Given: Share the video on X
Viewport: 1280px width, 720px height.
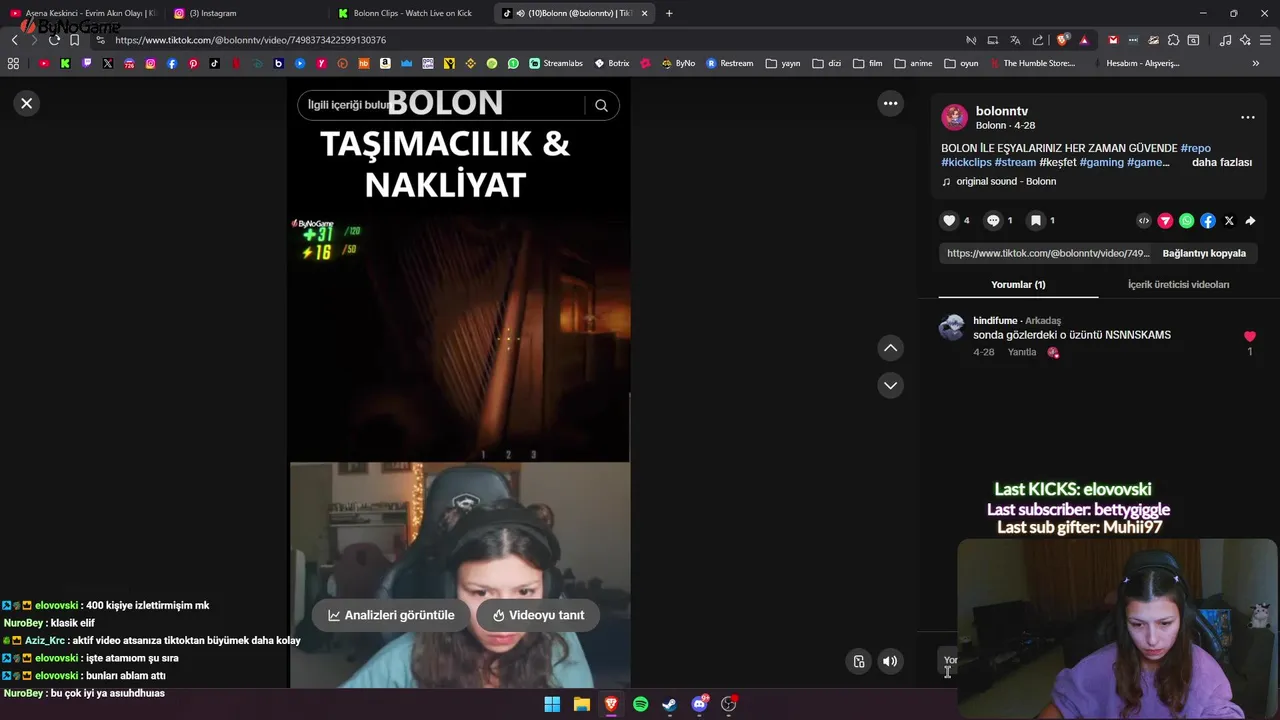Looking at the screenshot, I should point(1229,221).
